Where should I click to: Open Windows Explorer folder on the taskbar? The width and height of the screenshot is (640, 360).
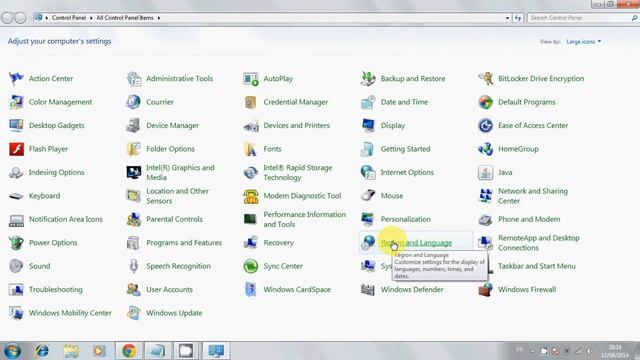(71, 351)
